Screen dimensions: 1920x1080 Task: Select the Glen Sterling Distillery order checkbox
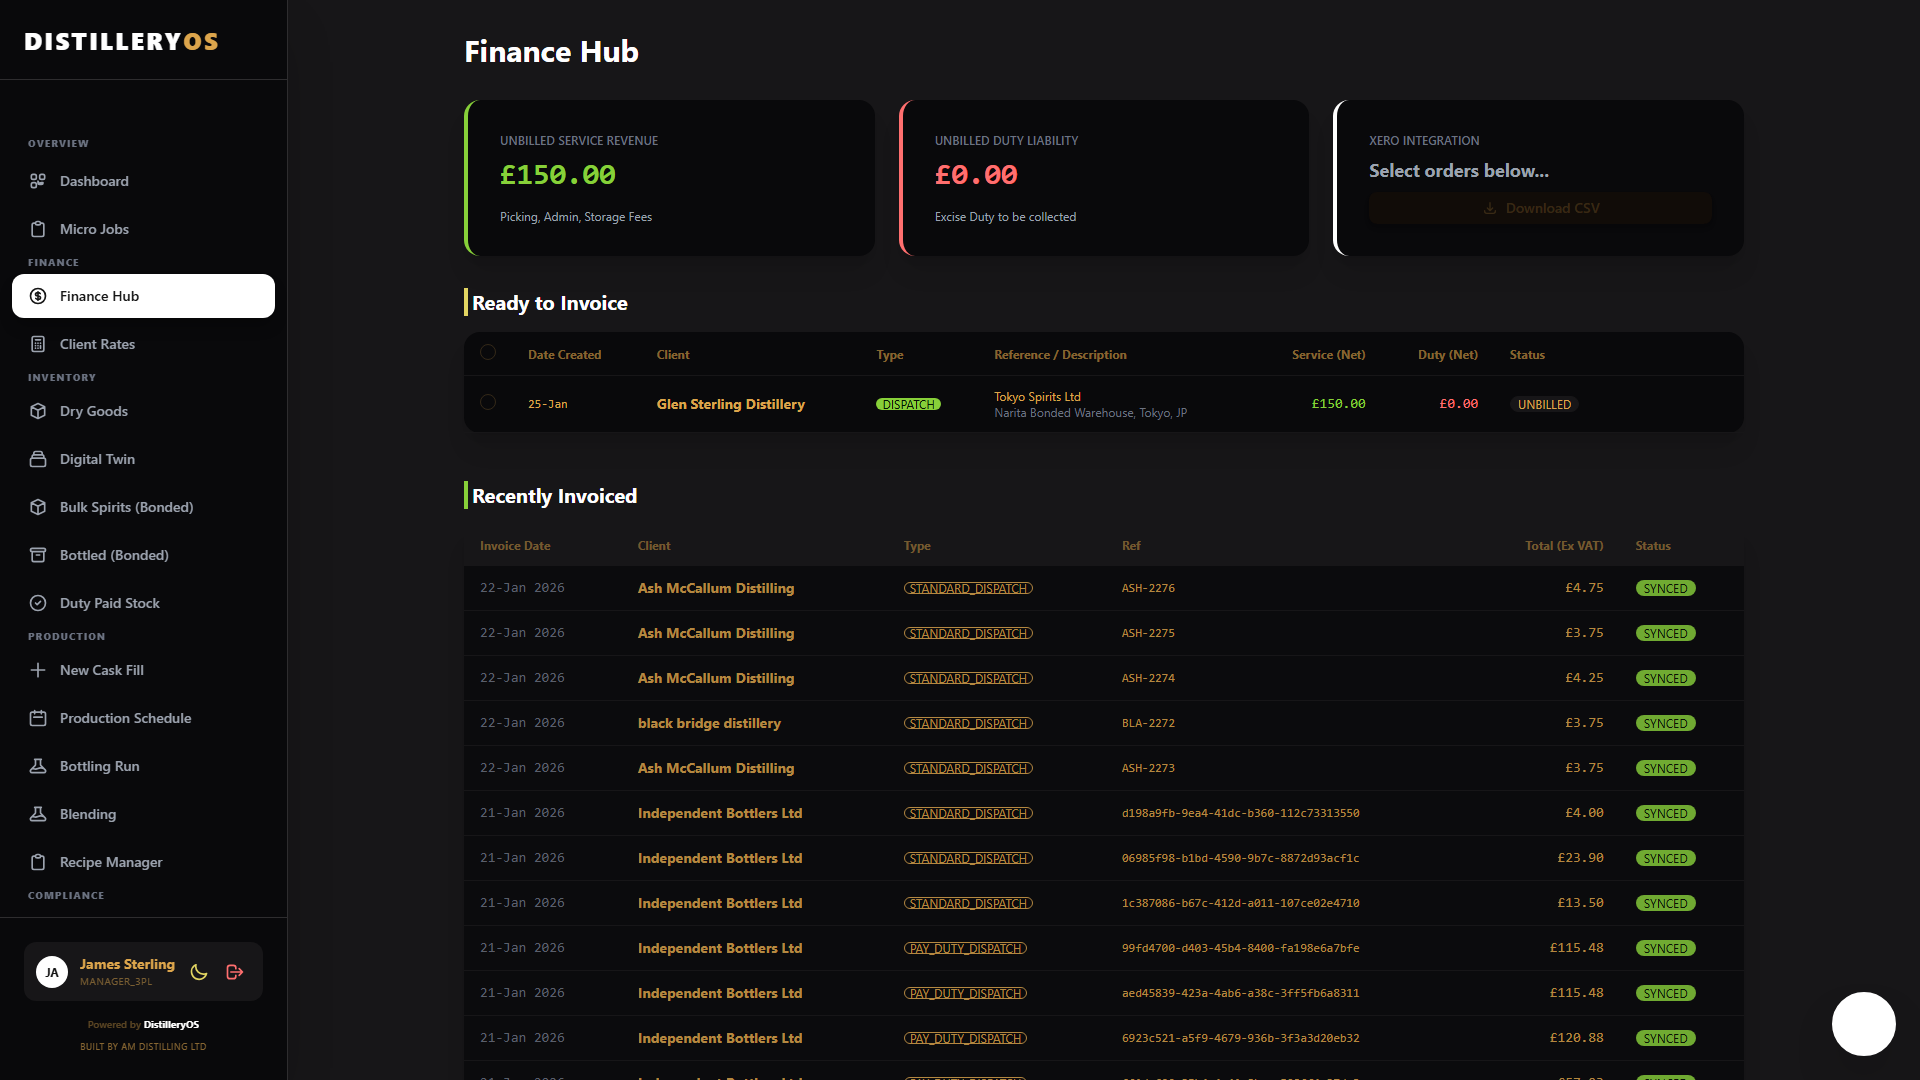pyautogui.click(x=488, y=402)
